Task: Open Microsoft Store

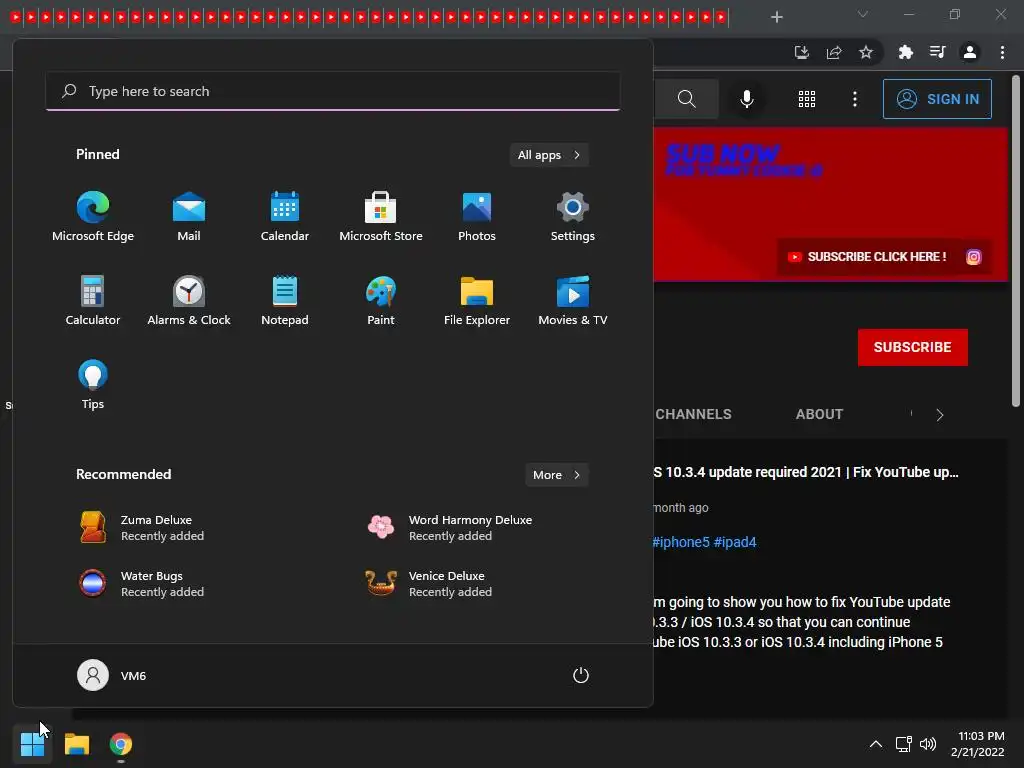Action: pos(381,217)
